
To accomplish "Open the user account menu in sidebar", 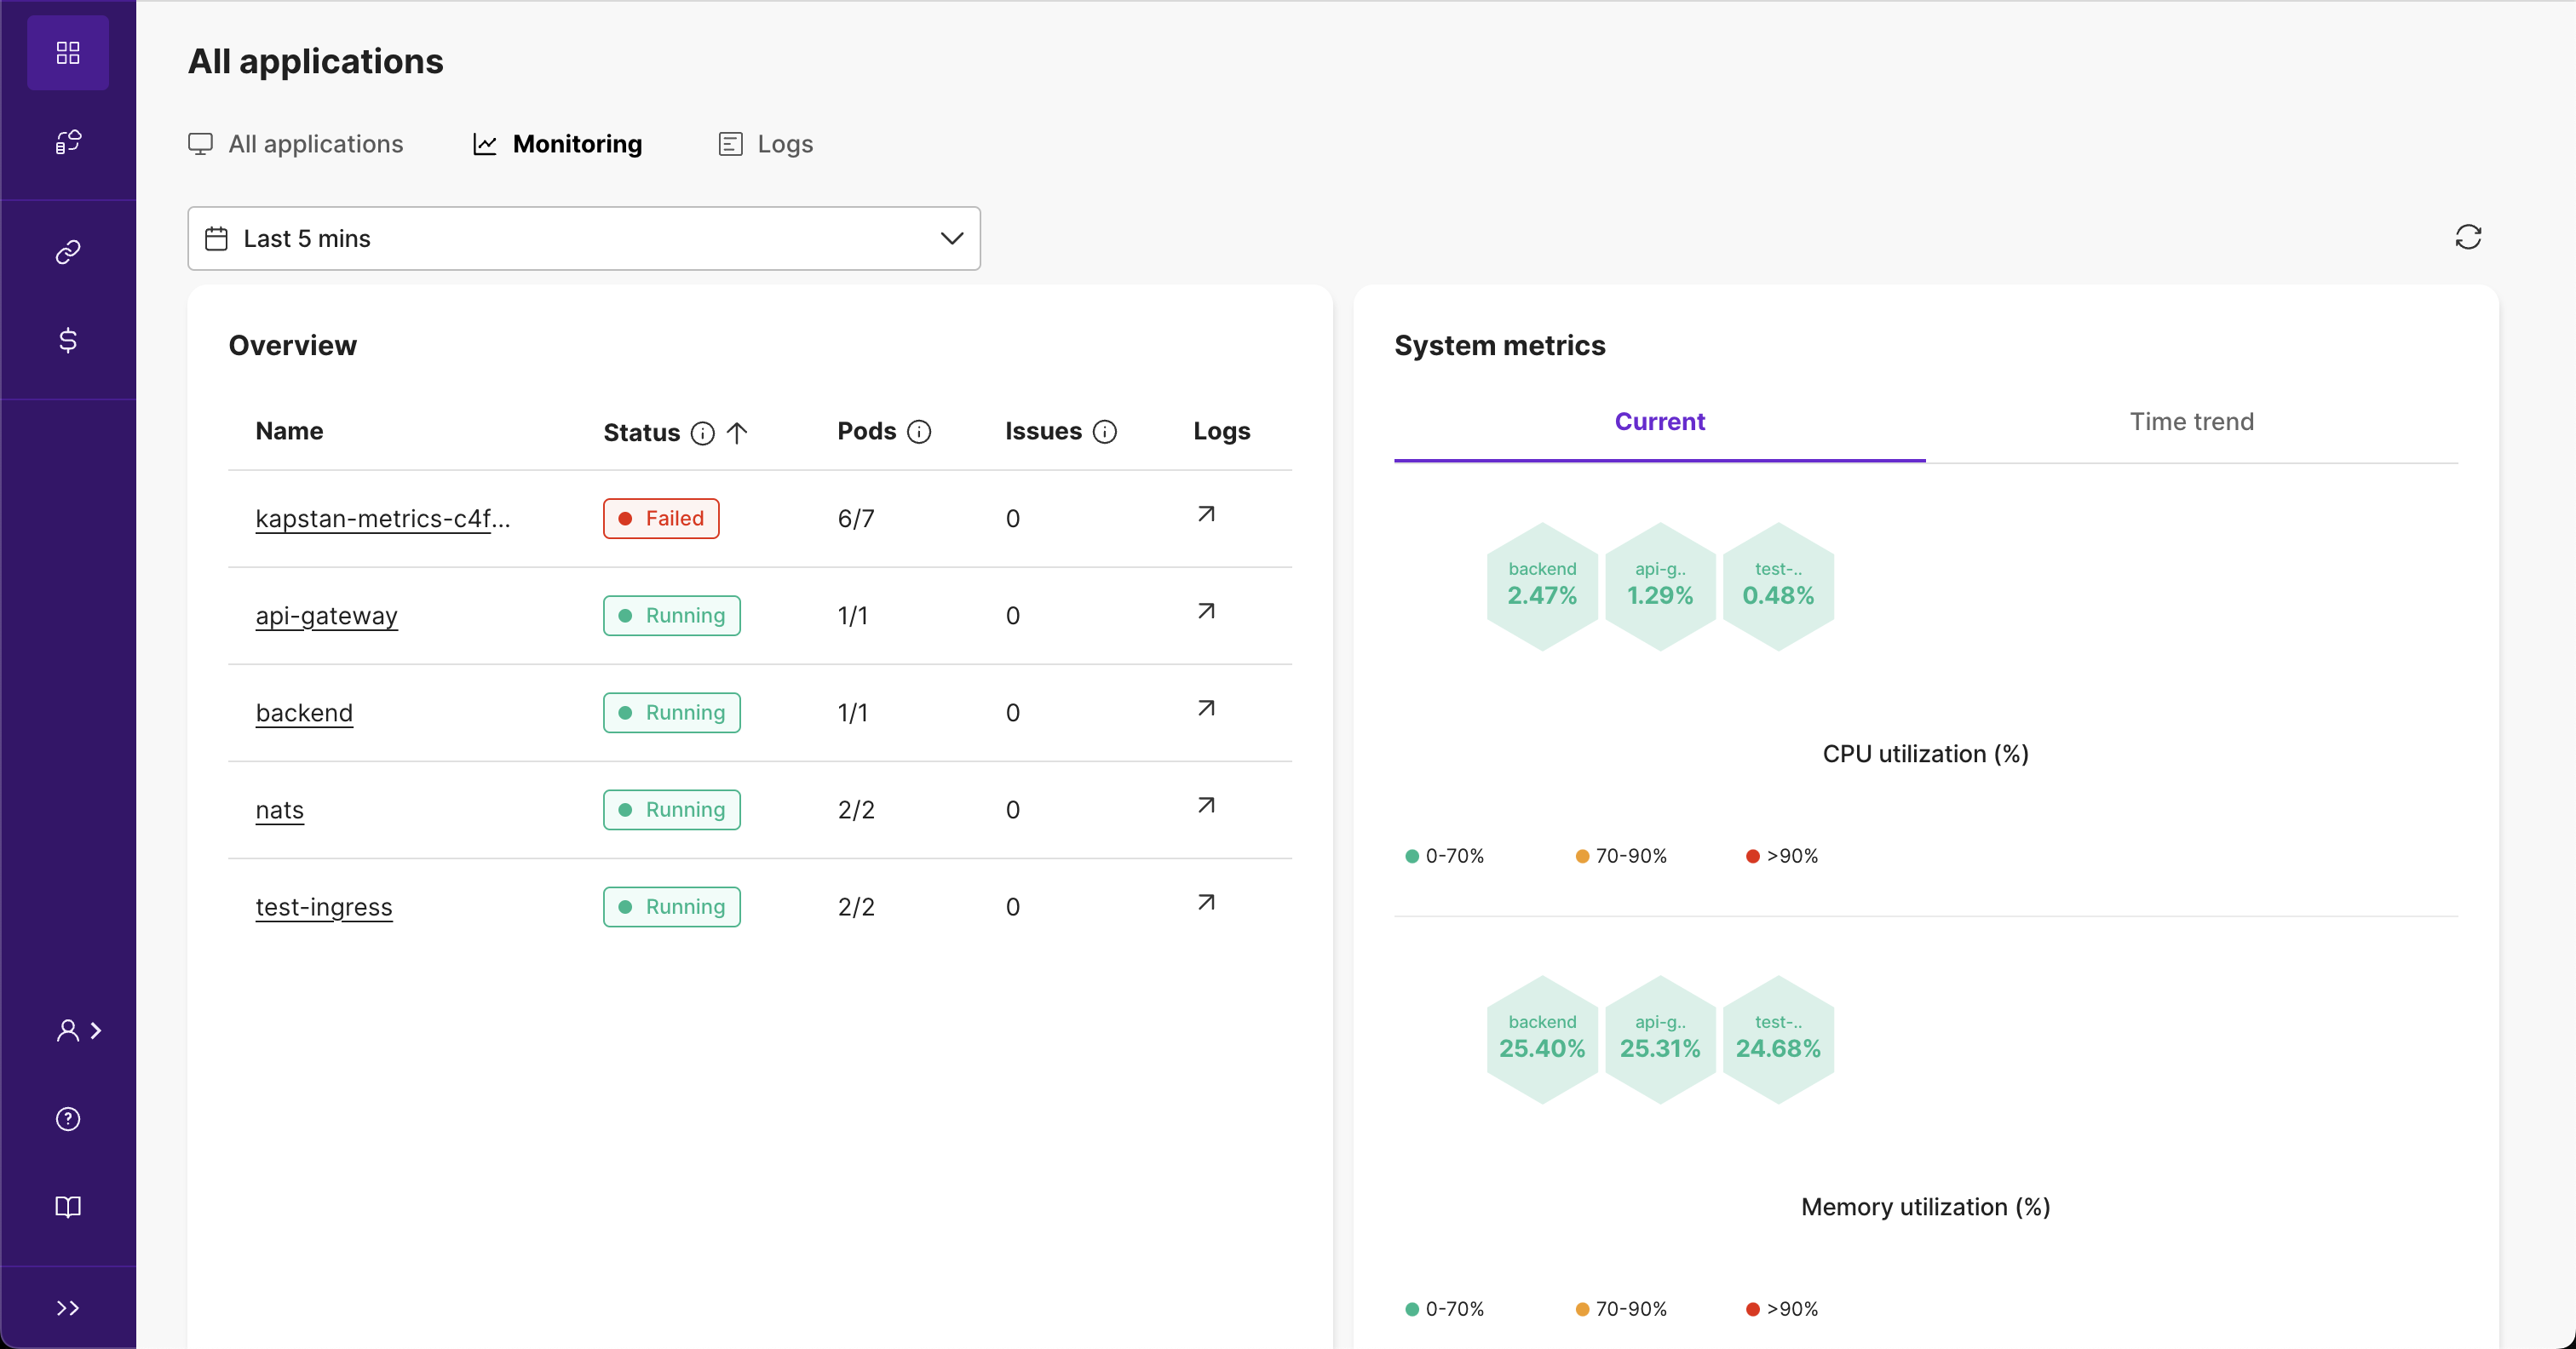I will click(78, 1031).
